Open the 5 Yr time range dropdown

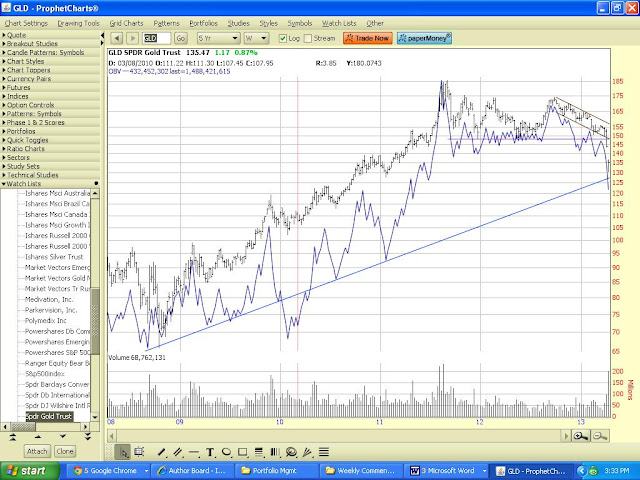click(x=218, y=38)
